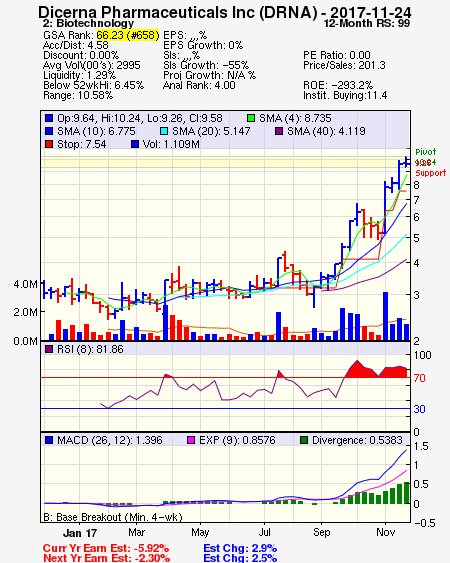Click the green 'Pivot' label beside the chart
The height and width of the screenshot is (563, 450).
click(426, 152)
